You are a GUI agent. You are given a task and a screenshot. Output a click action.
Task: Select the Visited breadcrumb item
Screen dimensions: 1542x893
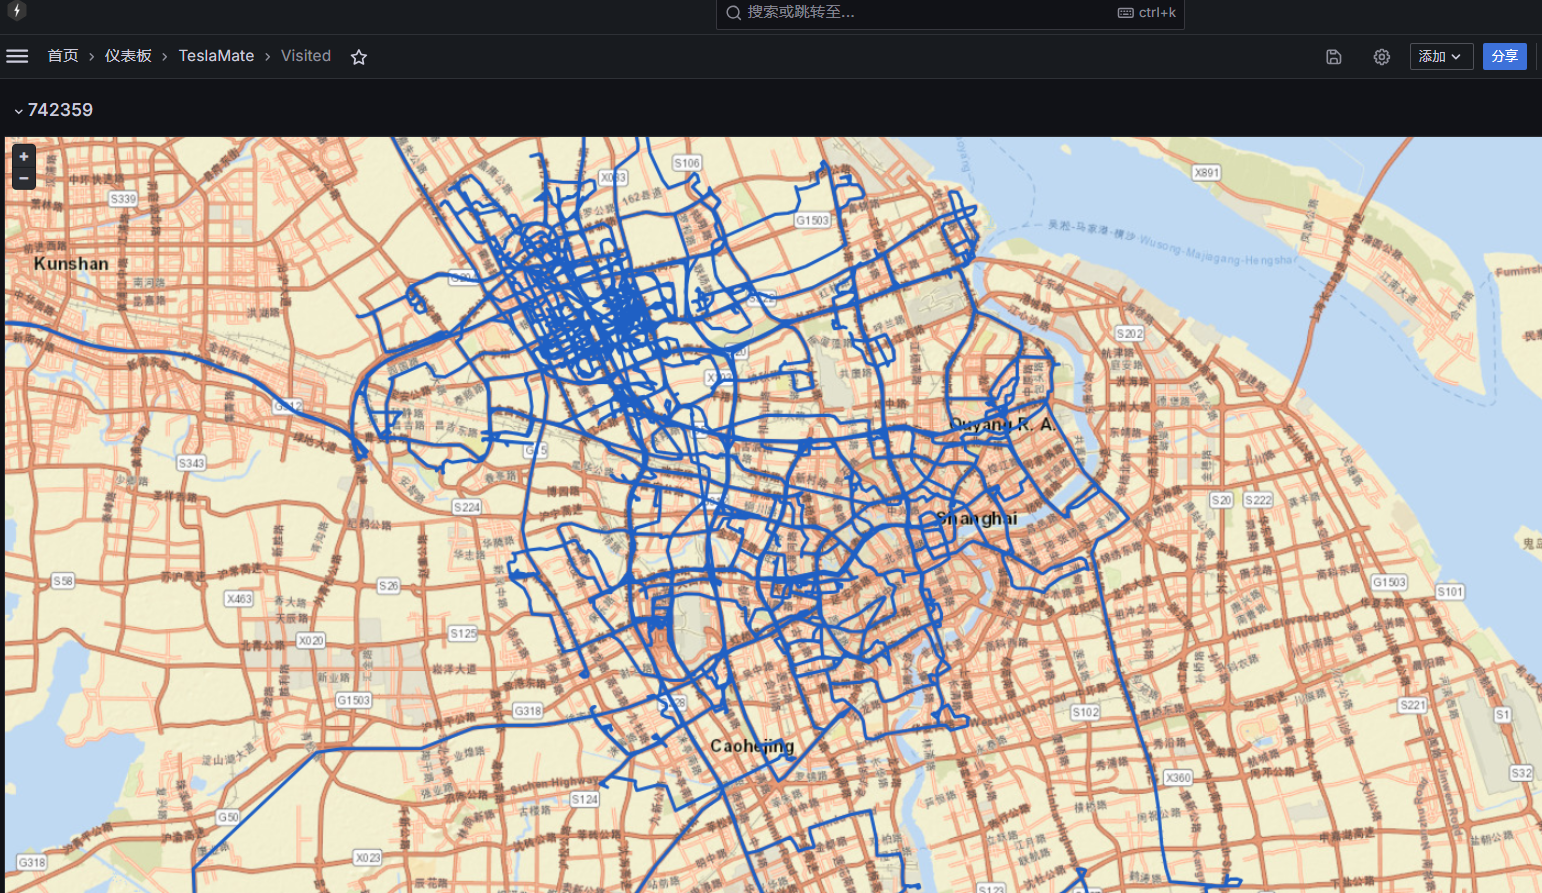(x=305, y=56)
